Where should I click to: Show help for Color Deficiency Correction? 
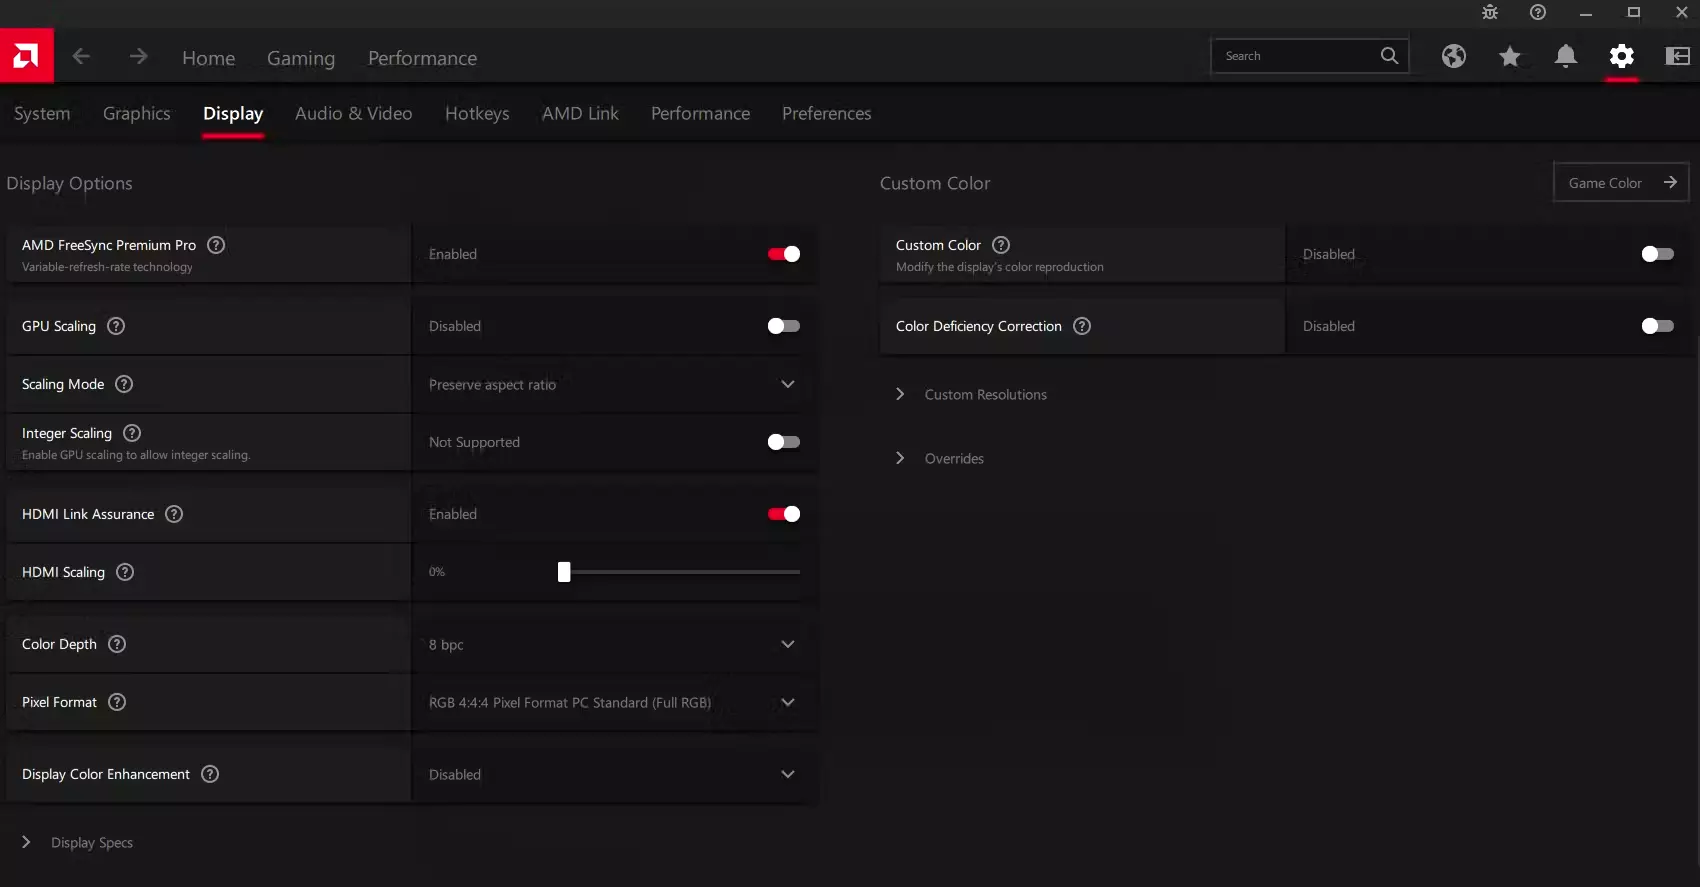coord(1082,326)
